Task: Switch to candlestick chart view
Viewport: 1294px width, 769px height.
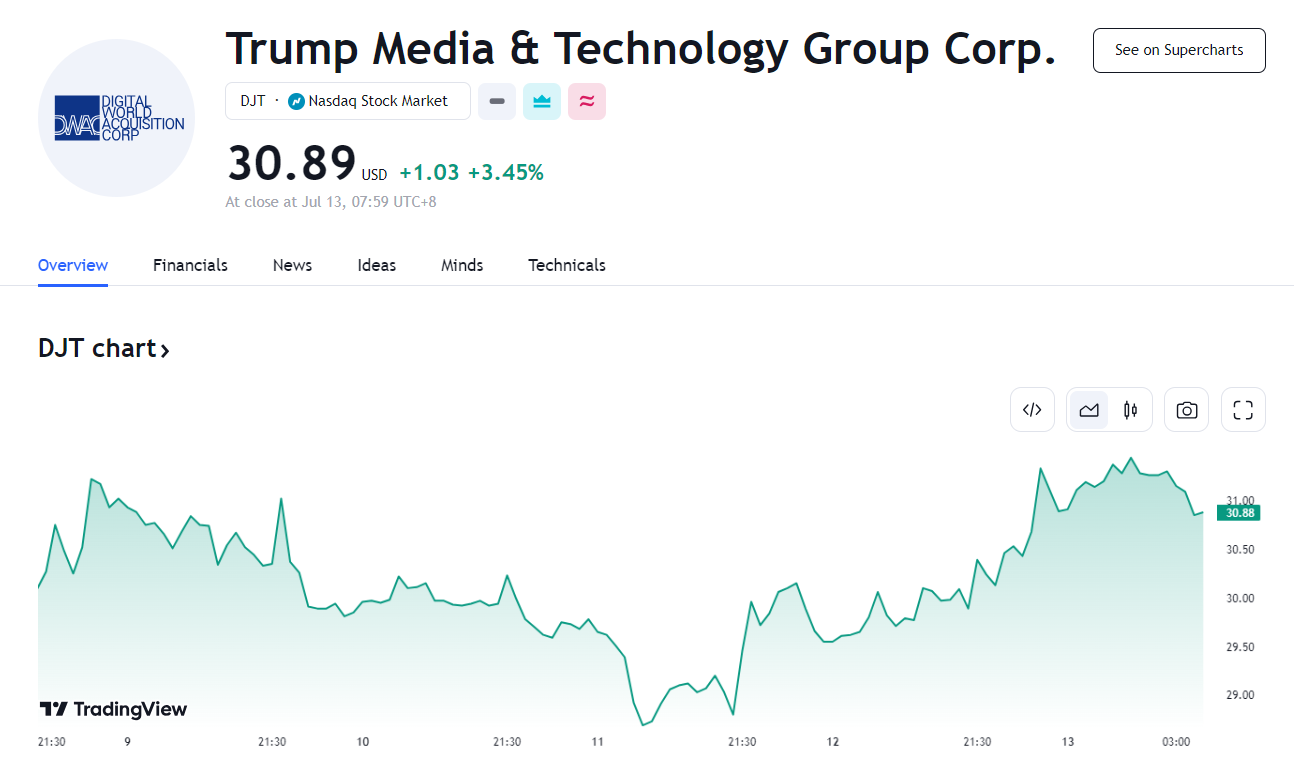Action: coord(1131,410)
